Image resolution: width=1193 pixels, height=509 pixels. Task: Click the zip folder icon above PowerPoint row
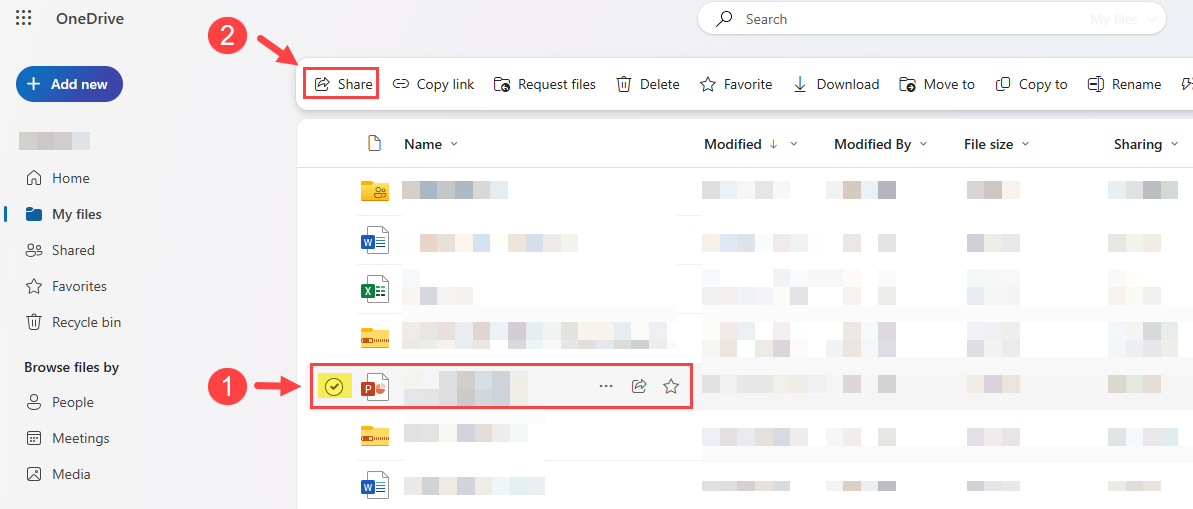click(x=374, y=336)
